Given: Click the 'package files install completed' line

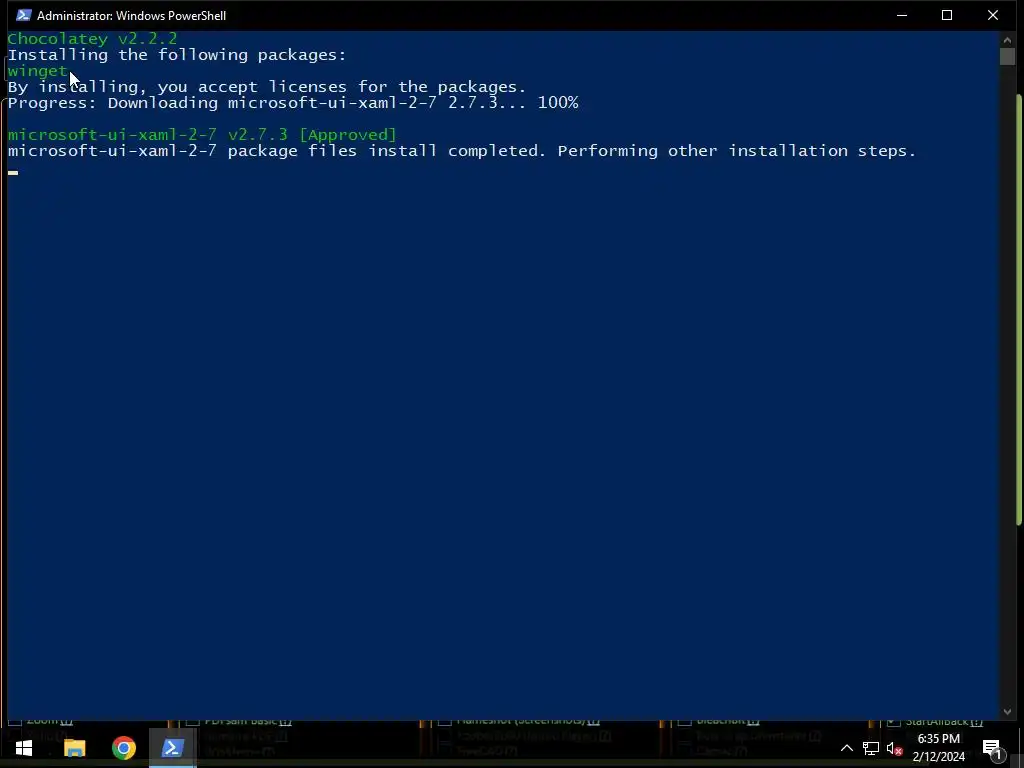Looking at the screenshot, I should coord(462,151).
